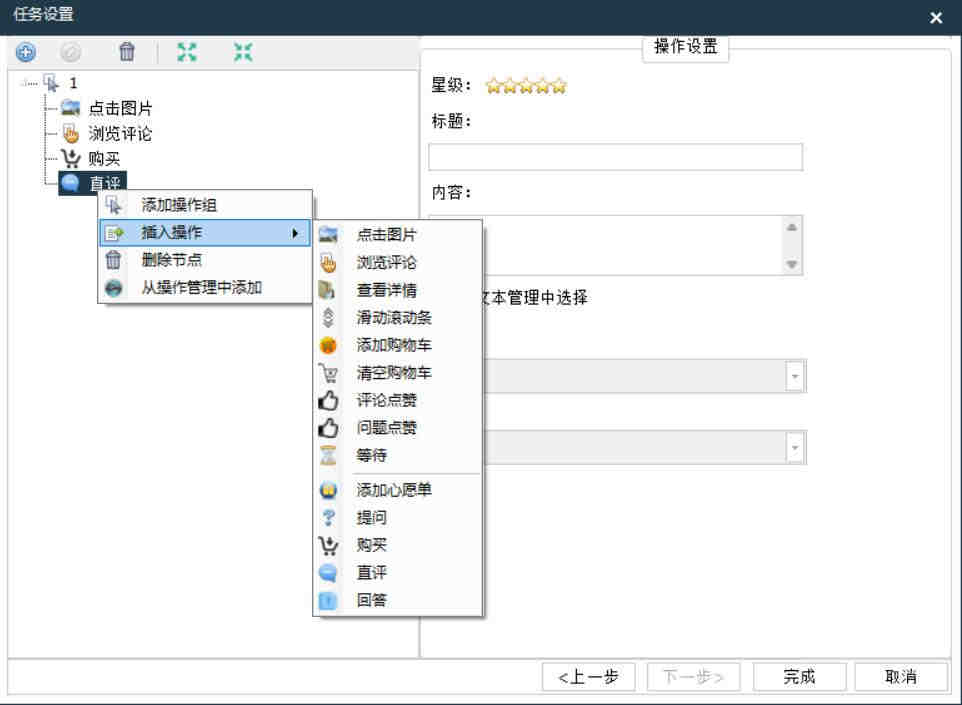Select 查看详情 from the submenu
Viewport: 962px width, 705px height.
pos(398,290)
